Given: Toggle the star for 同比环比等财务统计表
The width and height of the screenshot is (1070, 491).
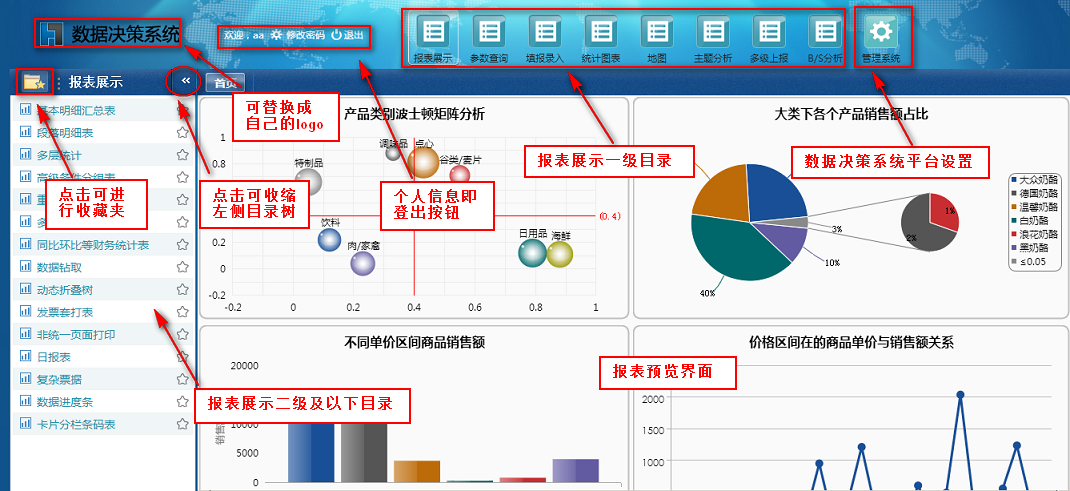Looking at the screenshot, I should click(x=182, y=244).
